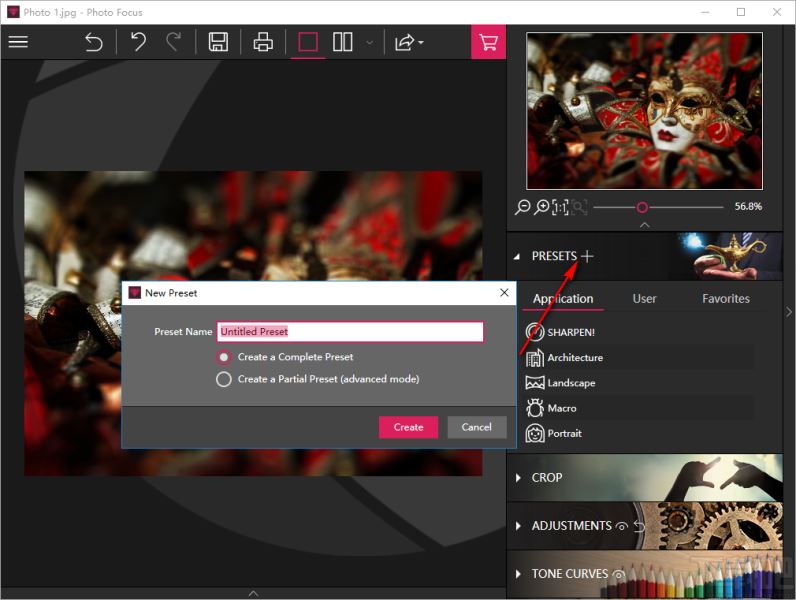This screenshot has width=796, height=600.
Task: Collapse the right side panel arrow
Action: click(x=789, y=312)
